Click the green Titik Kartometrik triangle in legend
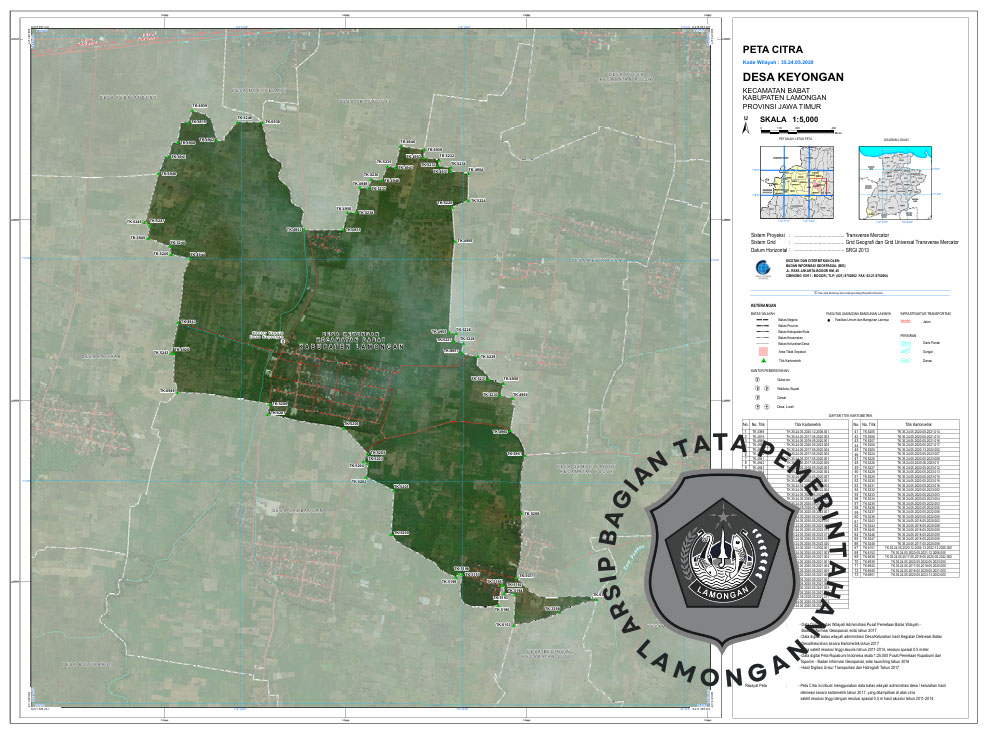986x738 pixels. [766, 359]
